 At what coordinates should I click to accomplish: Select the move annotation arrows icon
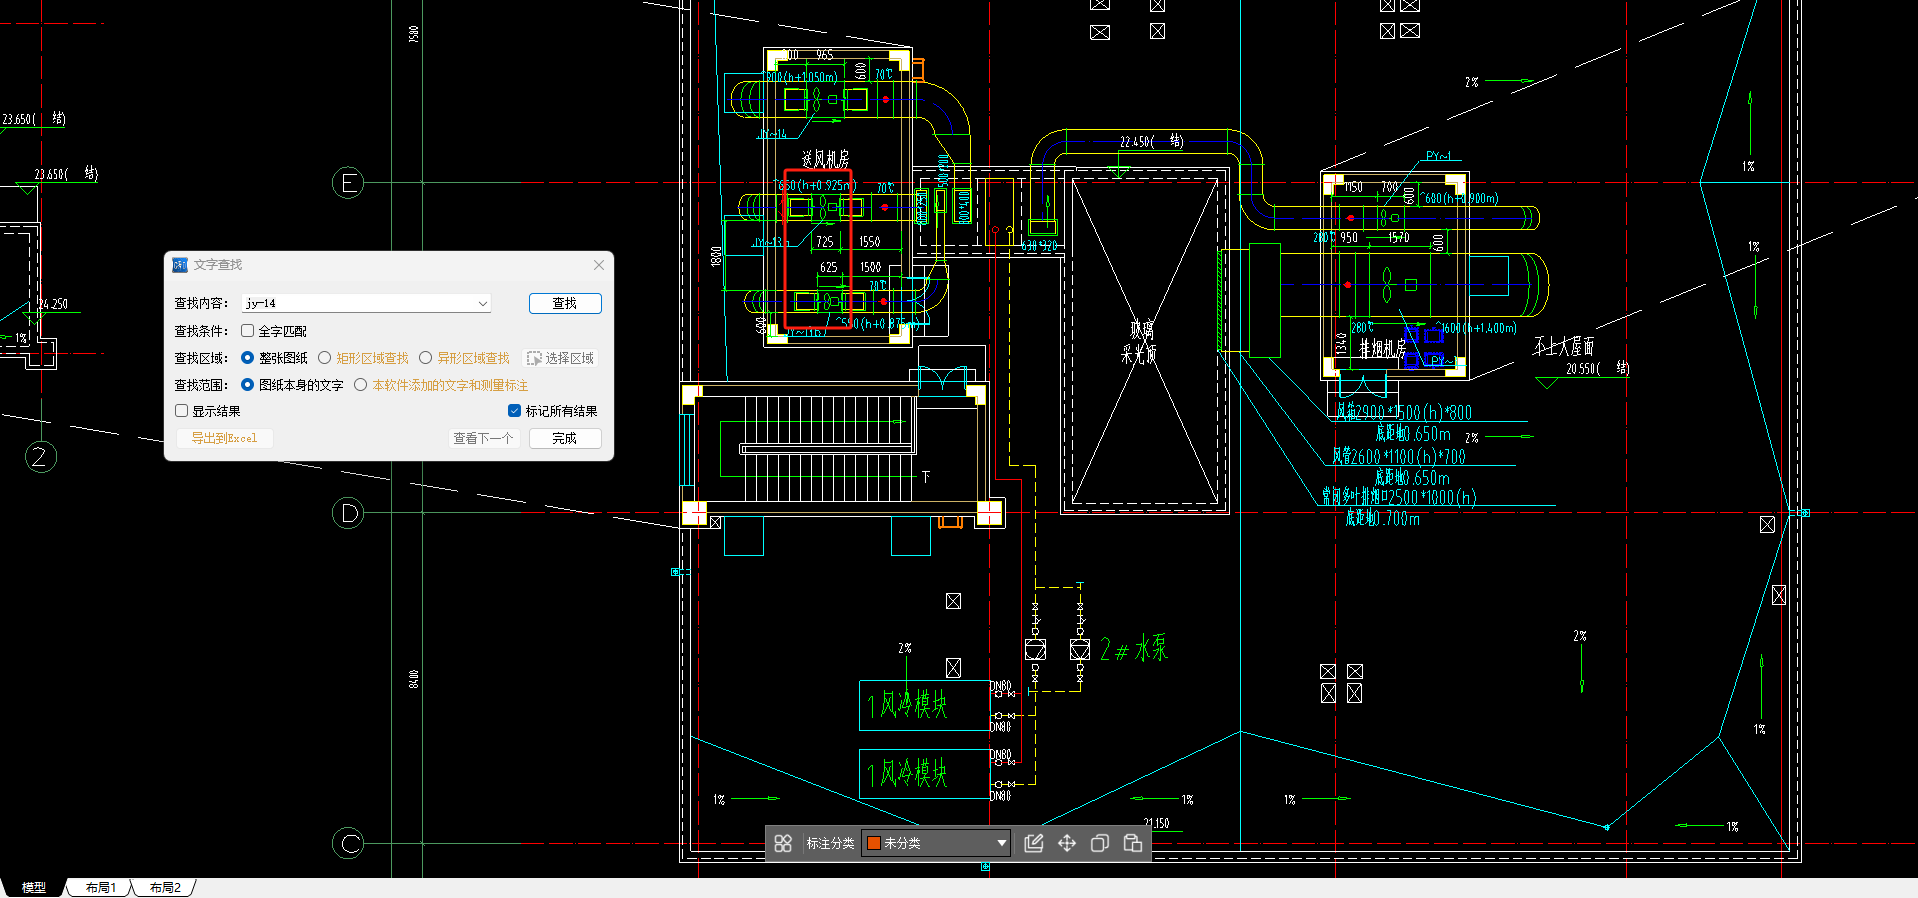(x=1067, y=843)
